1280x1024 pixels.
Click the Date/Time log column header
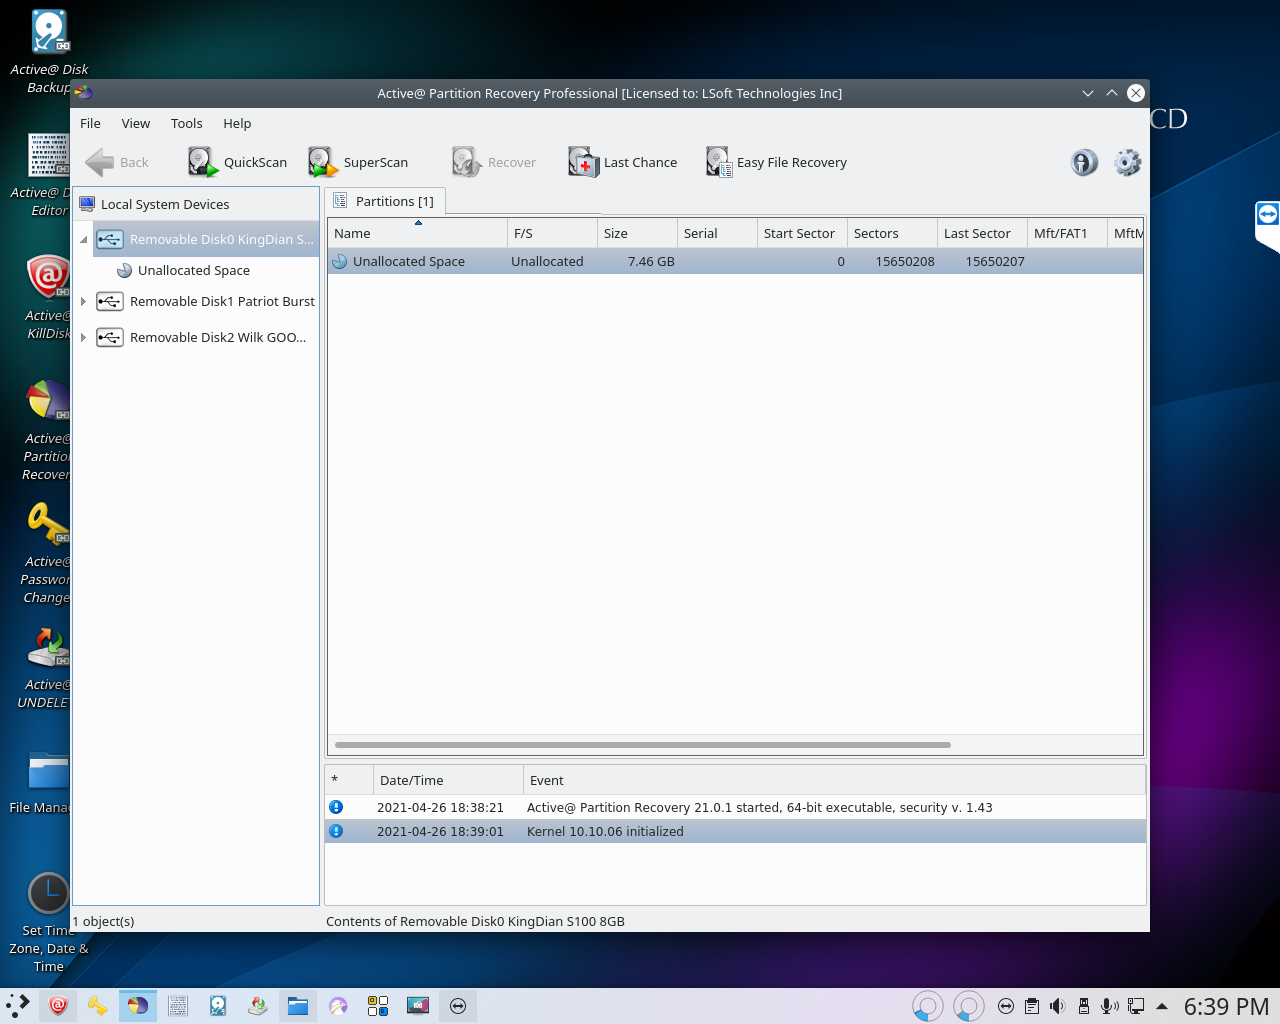(448, 780)
